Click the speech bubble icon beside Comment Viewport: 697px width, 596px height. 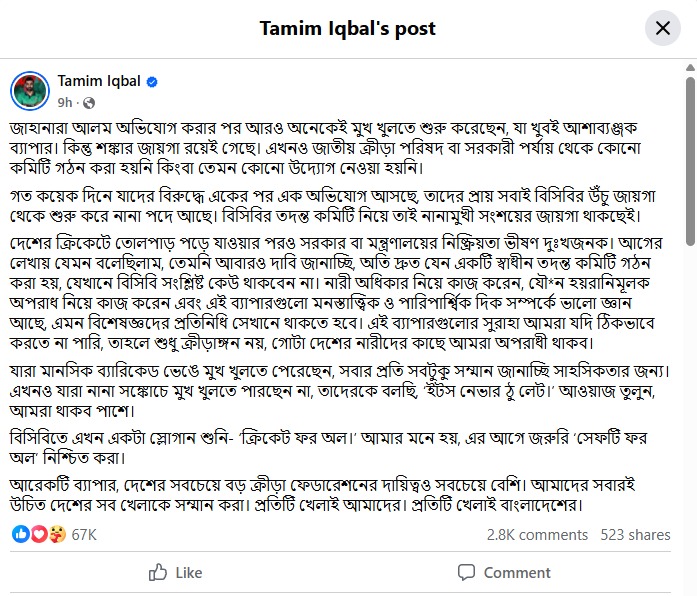(466, 572)
